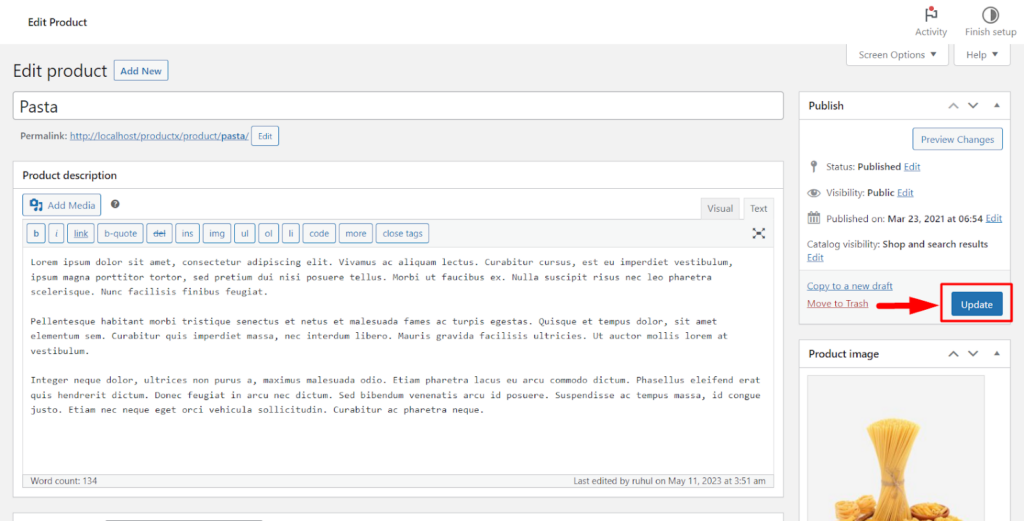The height and width of the screenshot is (521, 1024).
Task: Click Copy to a new draft
Action: (850, 286)
